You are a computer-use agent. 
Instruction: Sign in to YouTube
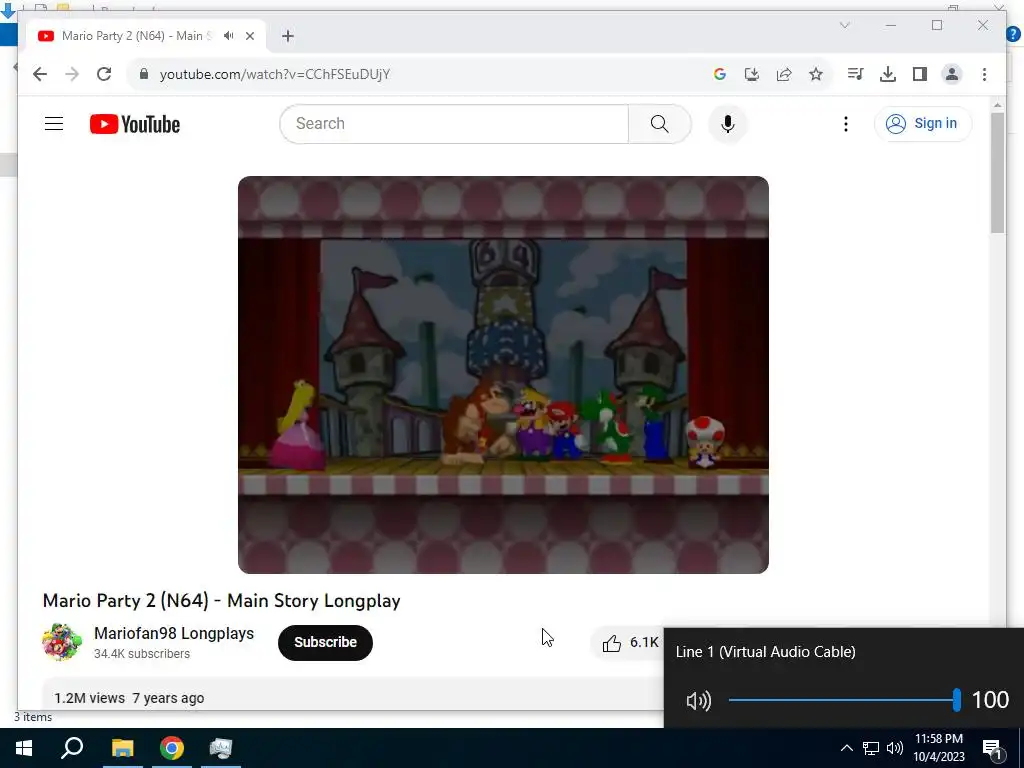(x=923, y=123)
